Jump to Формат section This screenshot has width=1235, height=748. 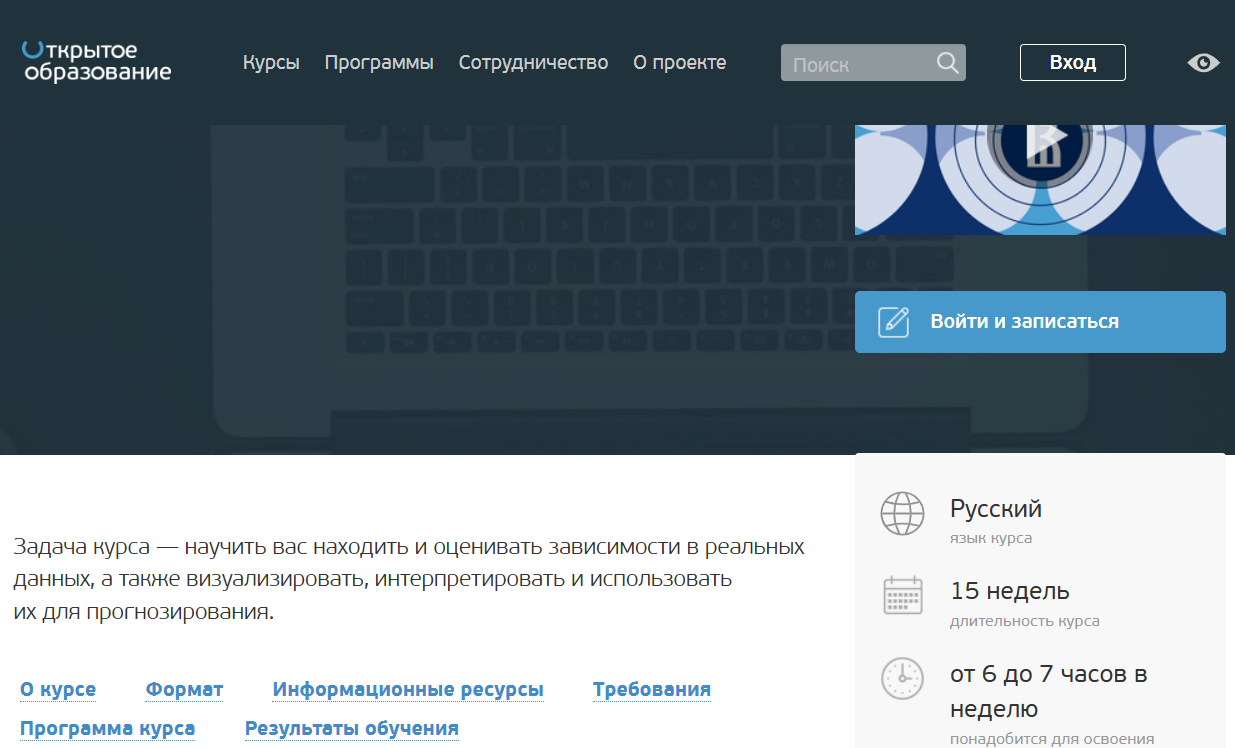pos(184,690)
